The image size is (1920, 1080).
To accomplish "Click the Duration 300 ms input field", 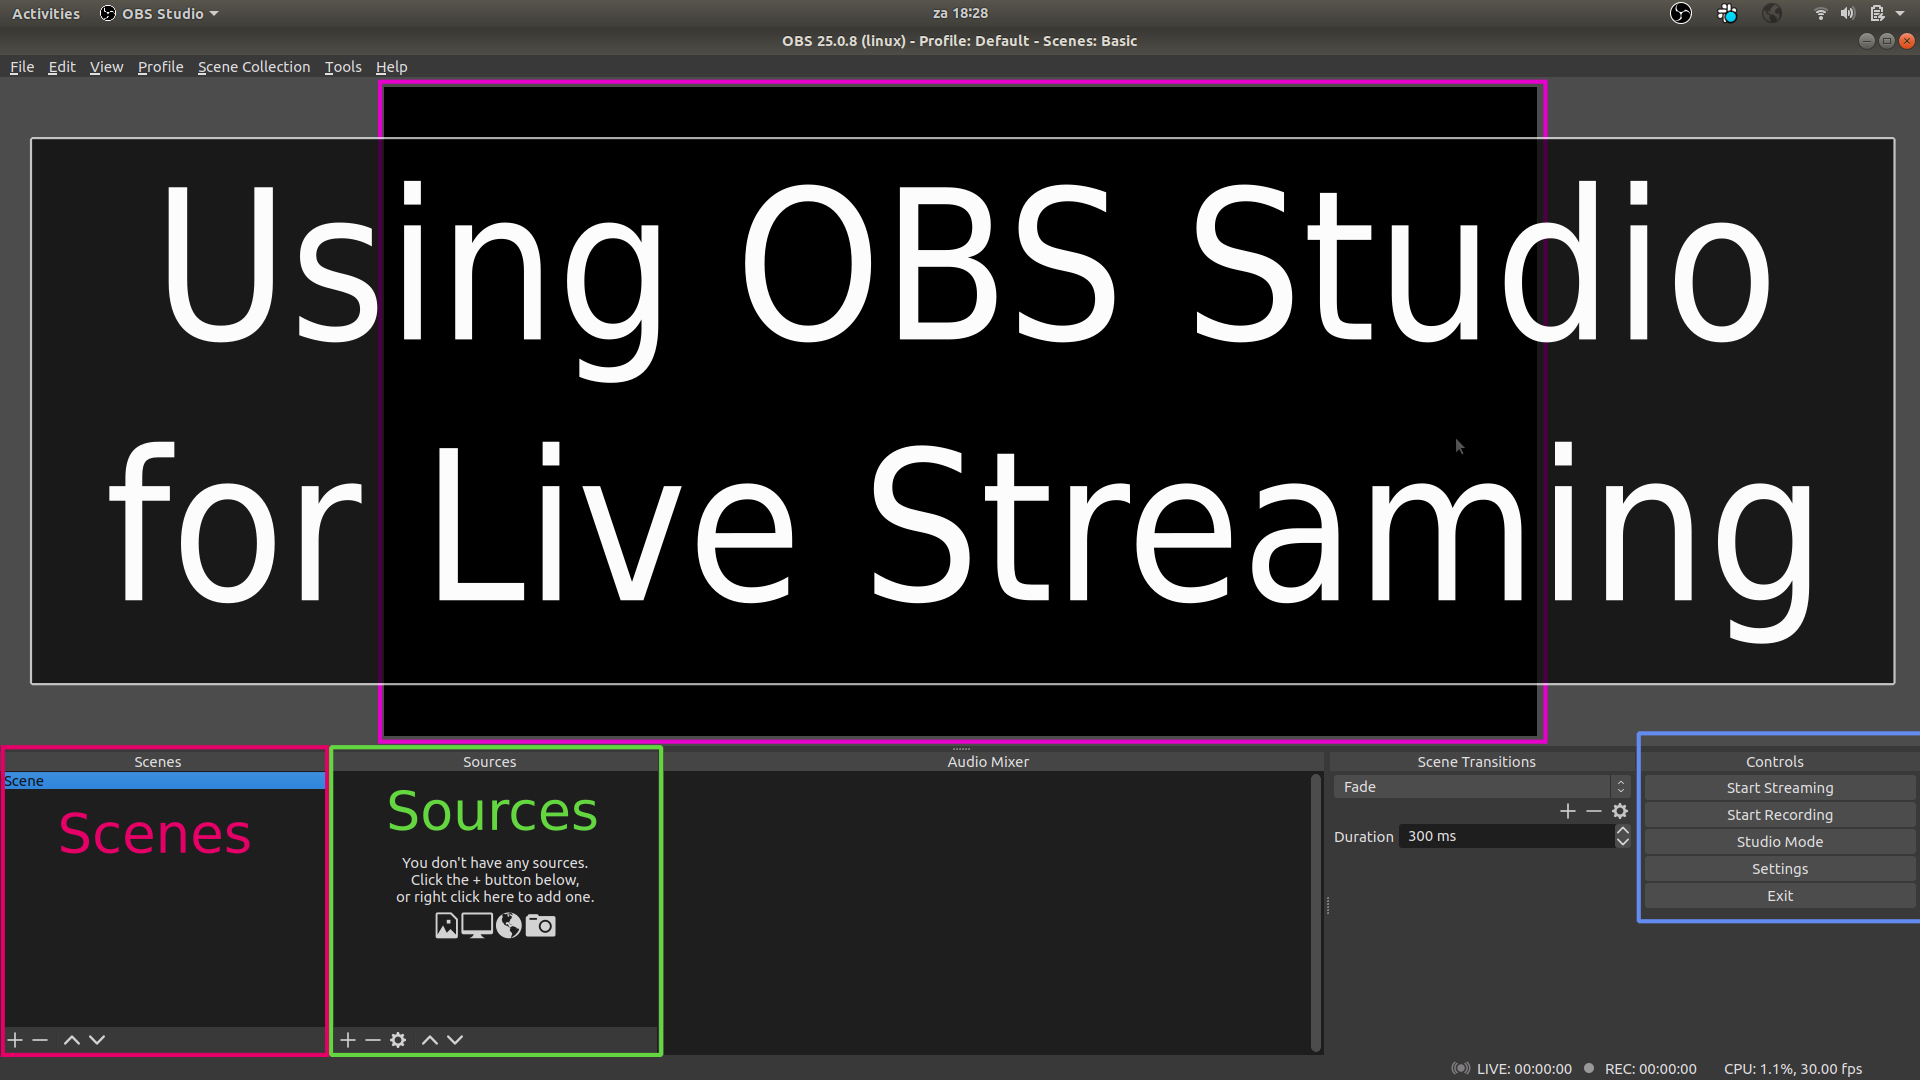I will [1506, 836].
